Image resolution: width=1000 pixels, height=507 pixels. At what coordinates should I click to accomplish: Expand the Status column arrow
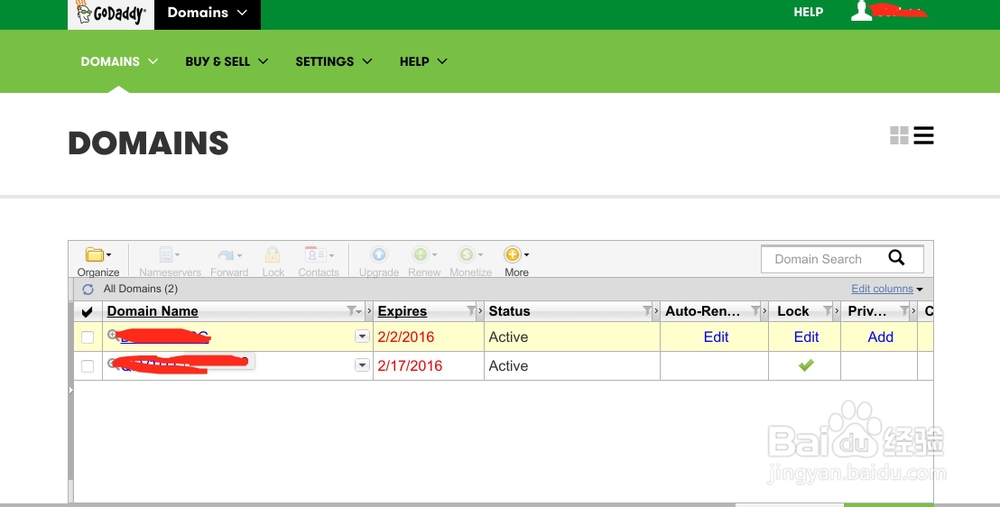(656, 311)
